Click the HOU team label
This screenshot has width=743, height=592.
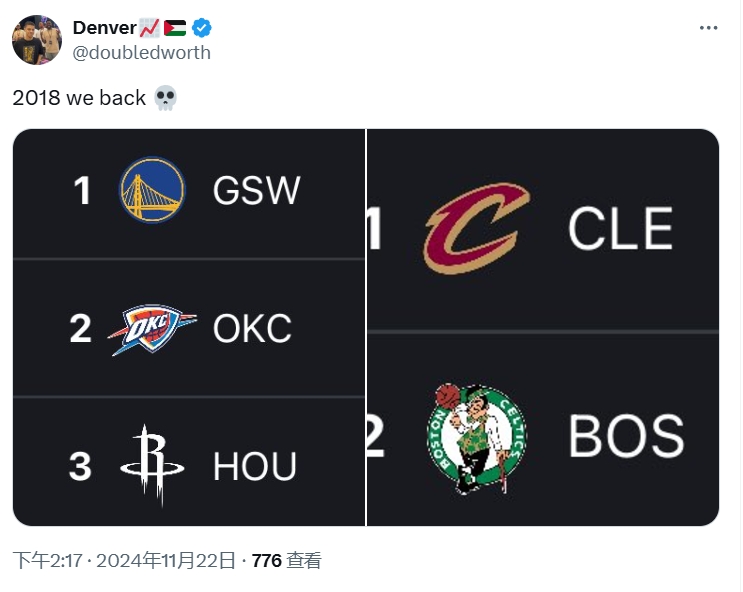pos(255,466)
